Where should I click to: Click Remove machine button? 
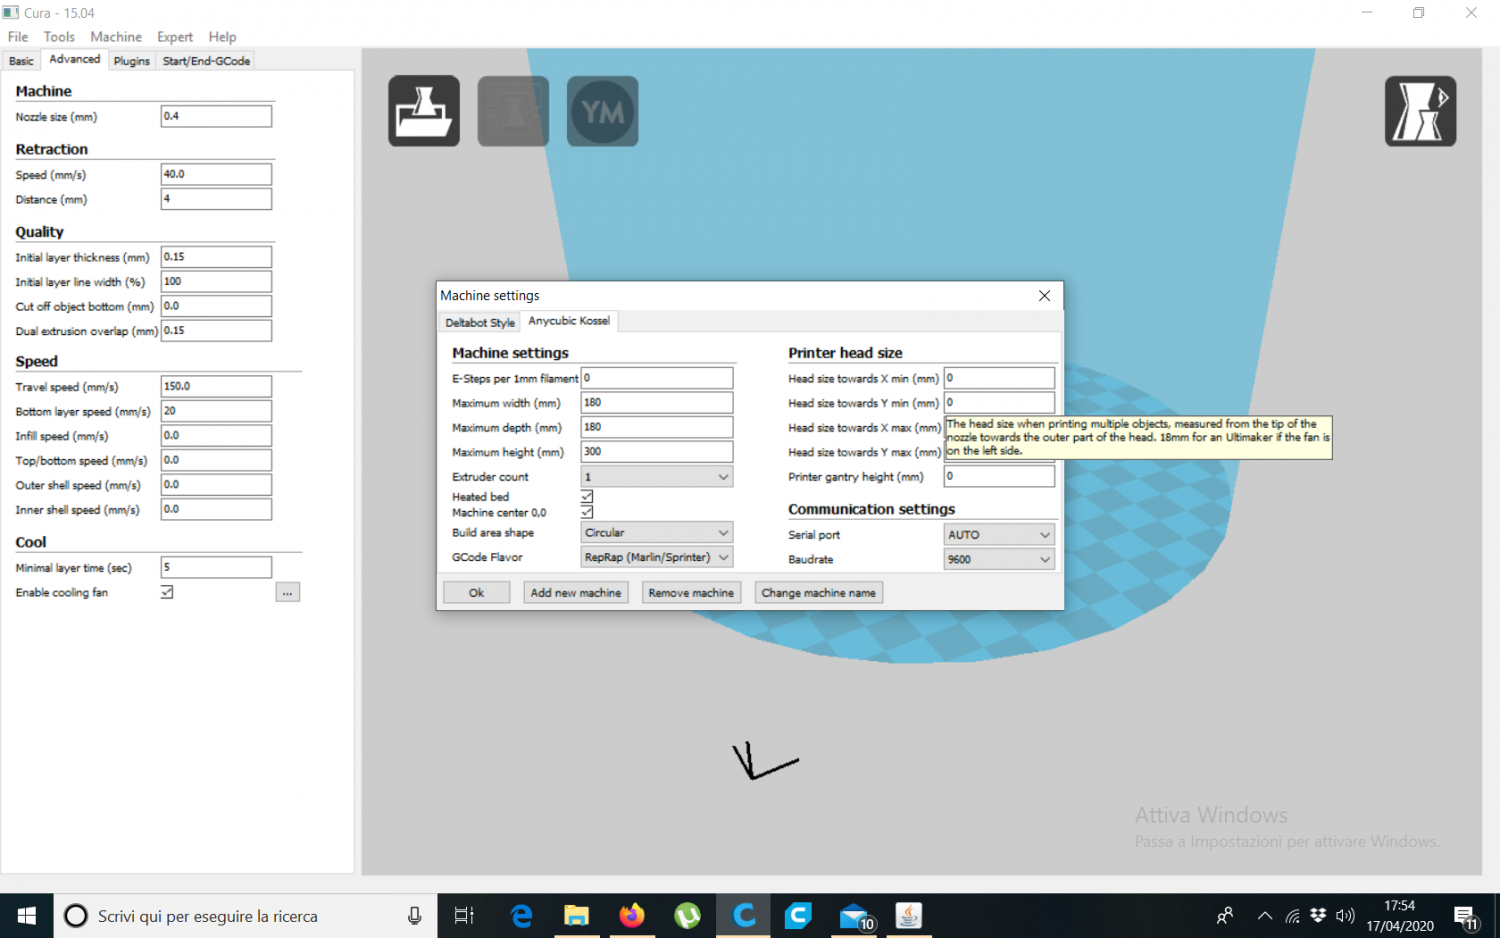(691, 593)
